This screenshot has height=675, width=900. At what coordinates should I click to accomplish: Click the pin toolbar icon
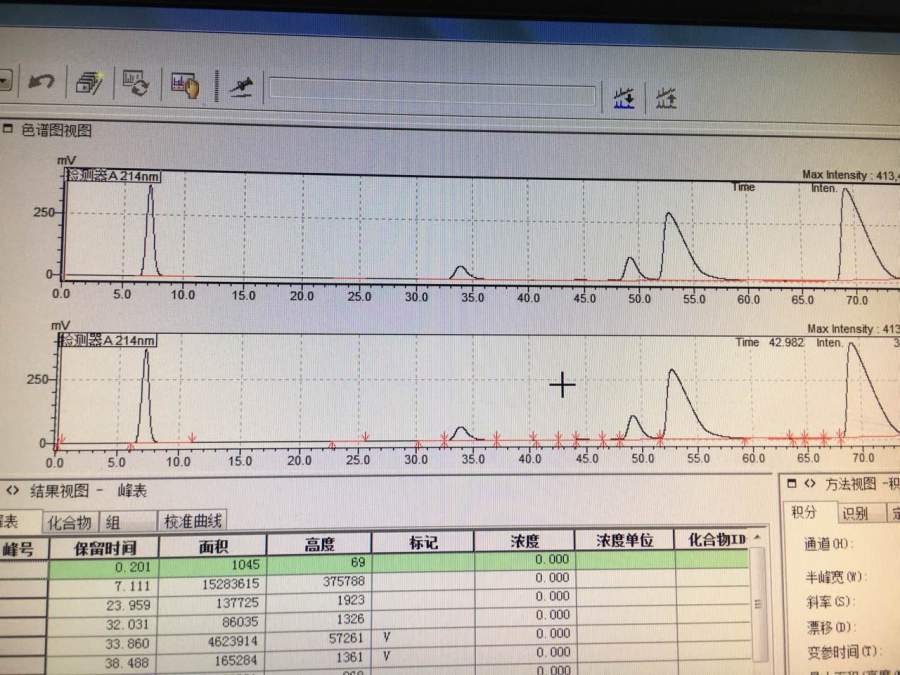tap(242, 87)
